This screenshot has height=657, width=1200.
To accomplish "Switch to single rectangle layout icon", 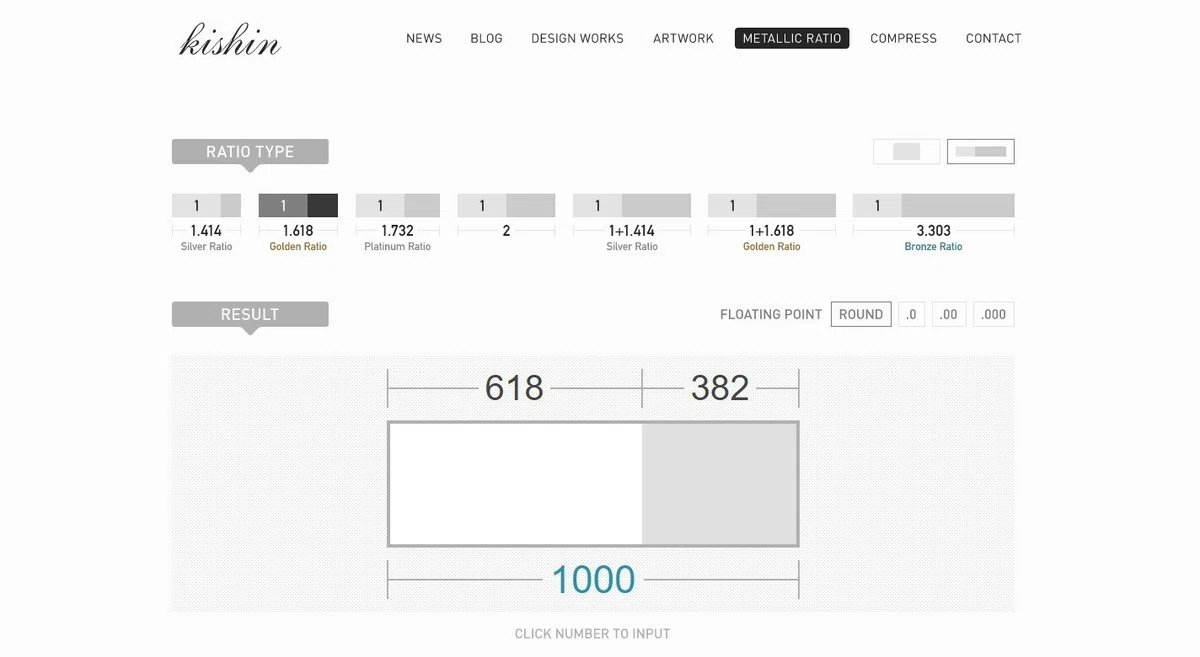I will pyautogui.click(x=906, y=151).
